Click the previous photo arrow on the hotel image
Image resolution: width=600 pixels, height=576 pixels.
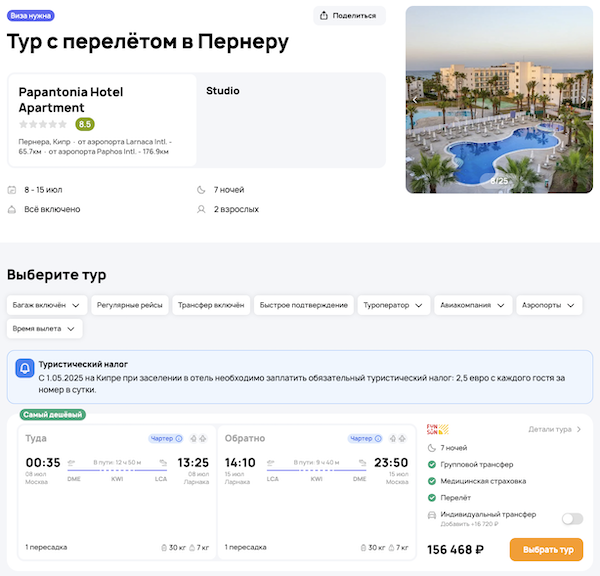[415, 99]
